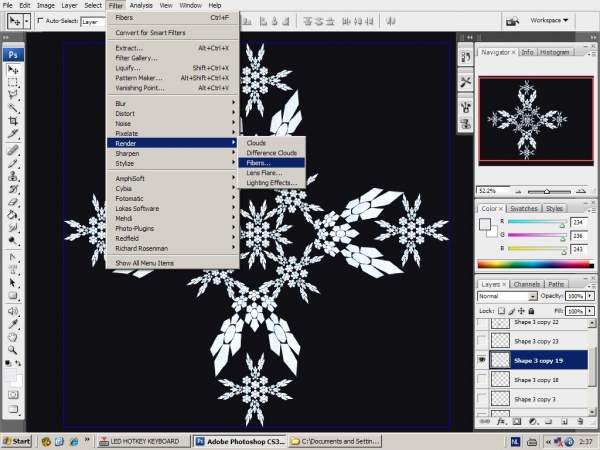600x450 pixels.
Task: Open the Swatches tab
Action: 523,209
